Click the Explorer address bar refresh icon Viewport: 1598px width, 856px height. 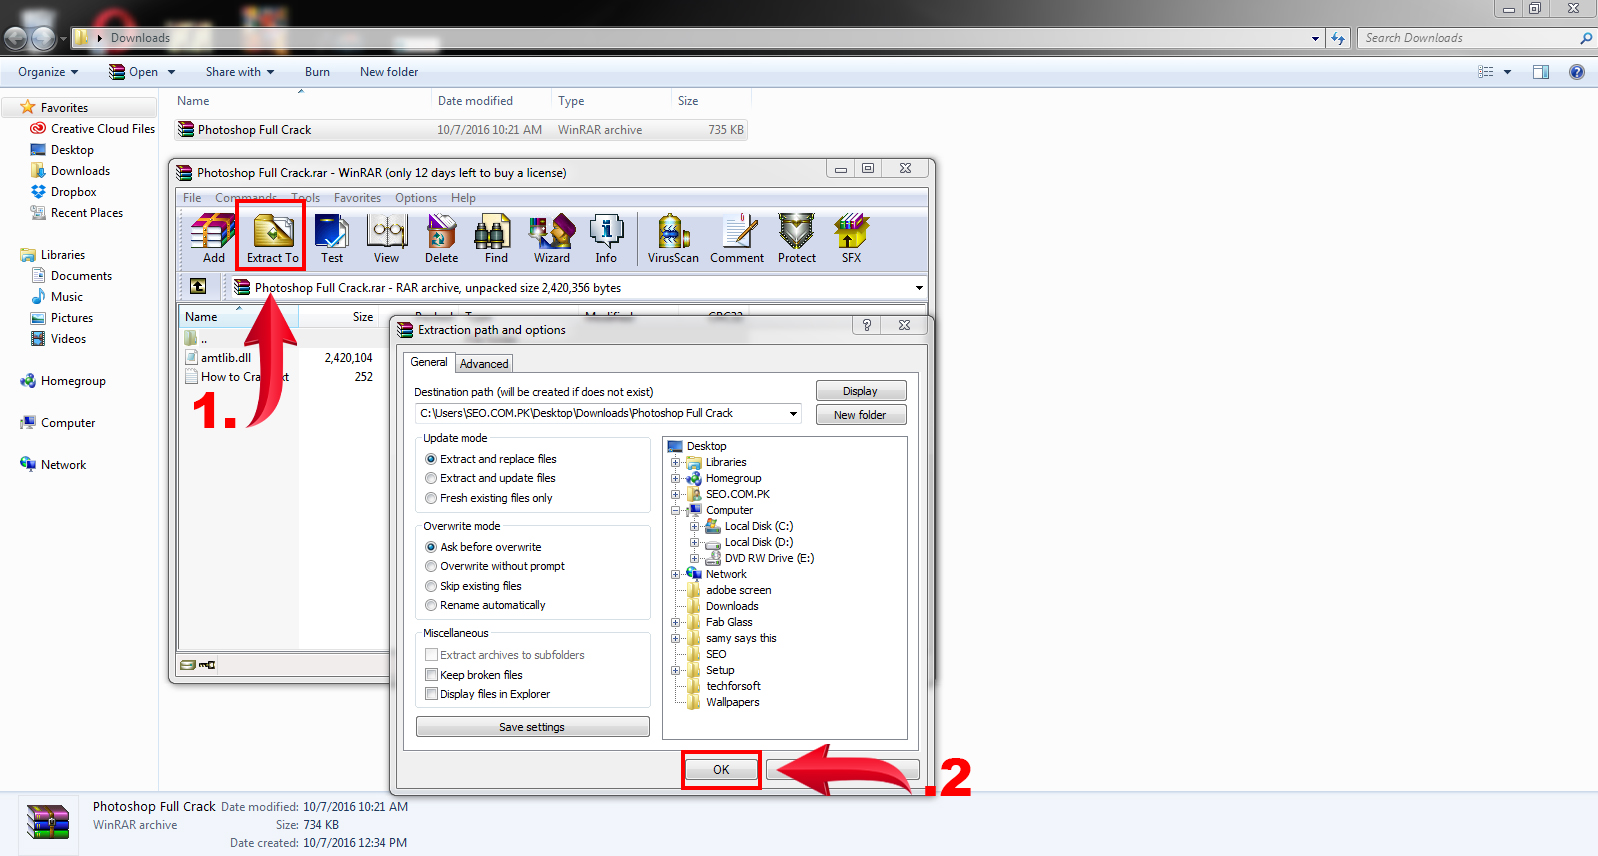click(1338, 38)
